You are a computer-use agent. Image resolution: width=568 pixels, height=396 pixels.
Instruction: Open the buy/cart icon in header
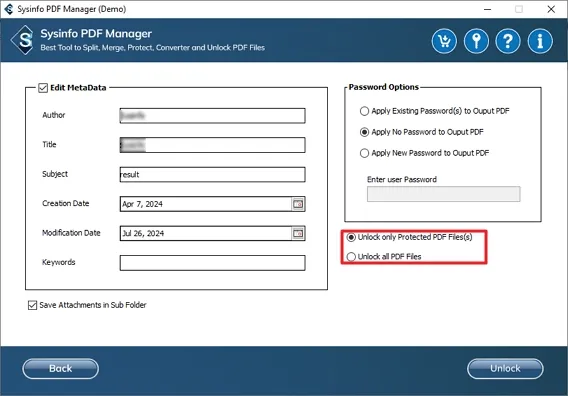point(444,41)
